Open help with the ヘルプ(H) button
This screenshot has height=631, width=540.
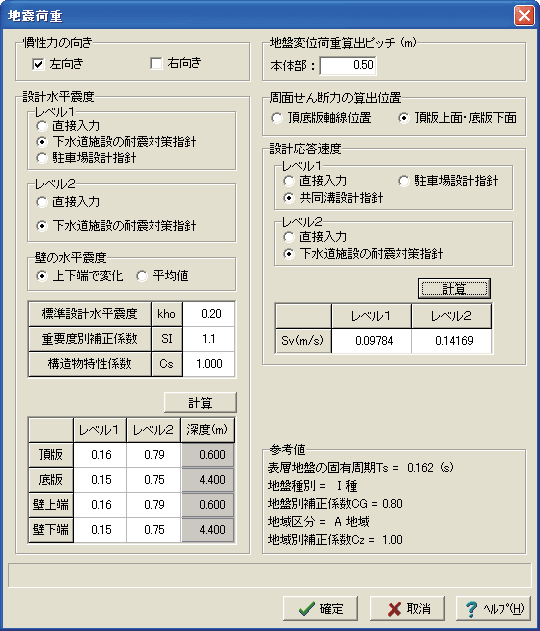(493, 608)
